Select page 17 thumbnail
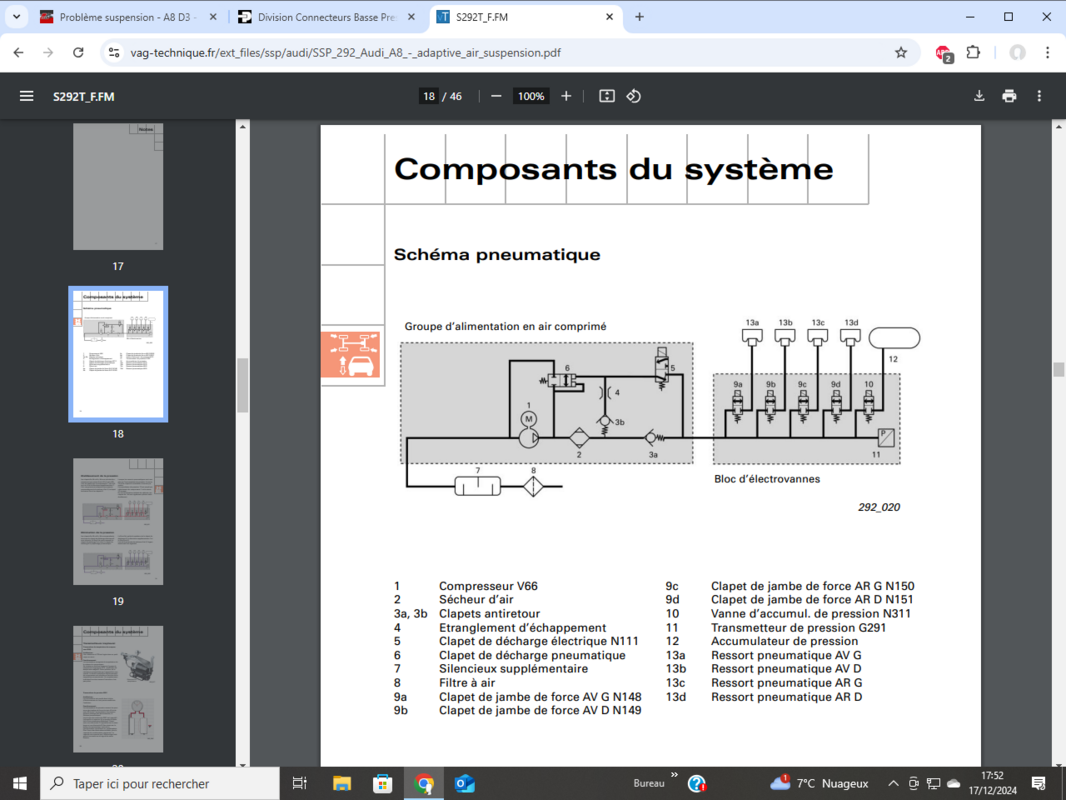Viewport: 1066px width, 800px height. click(x=118, y=186)
